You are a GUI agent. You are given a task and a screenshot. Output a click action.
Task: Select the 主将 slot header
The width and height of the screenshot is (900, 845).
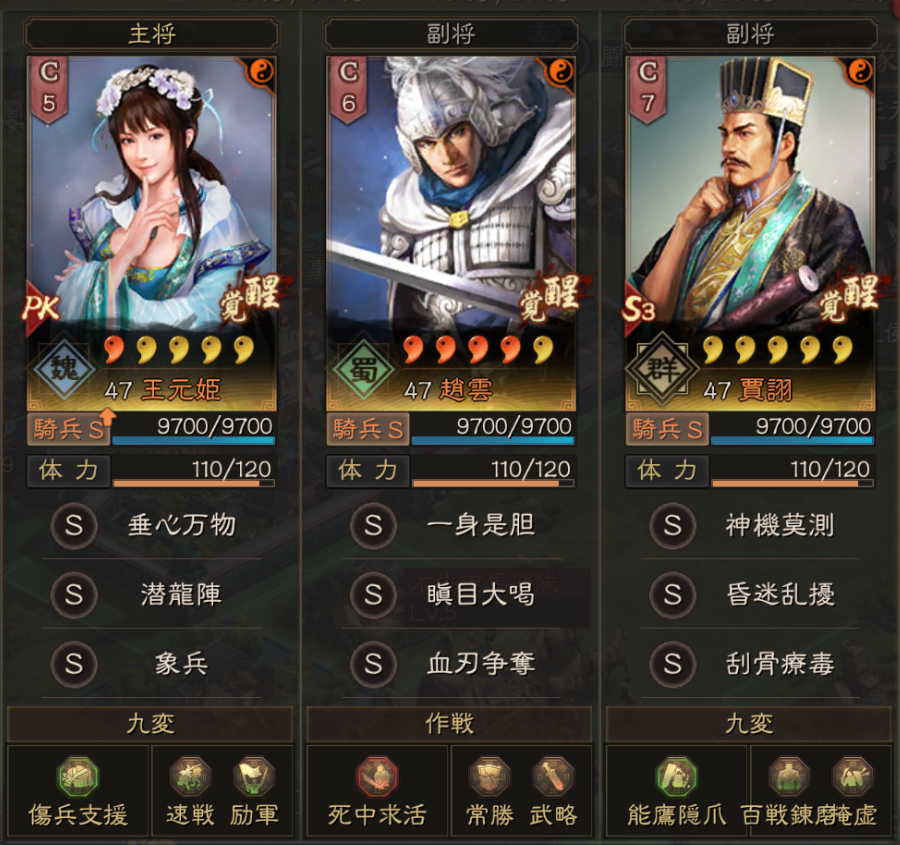152,33
